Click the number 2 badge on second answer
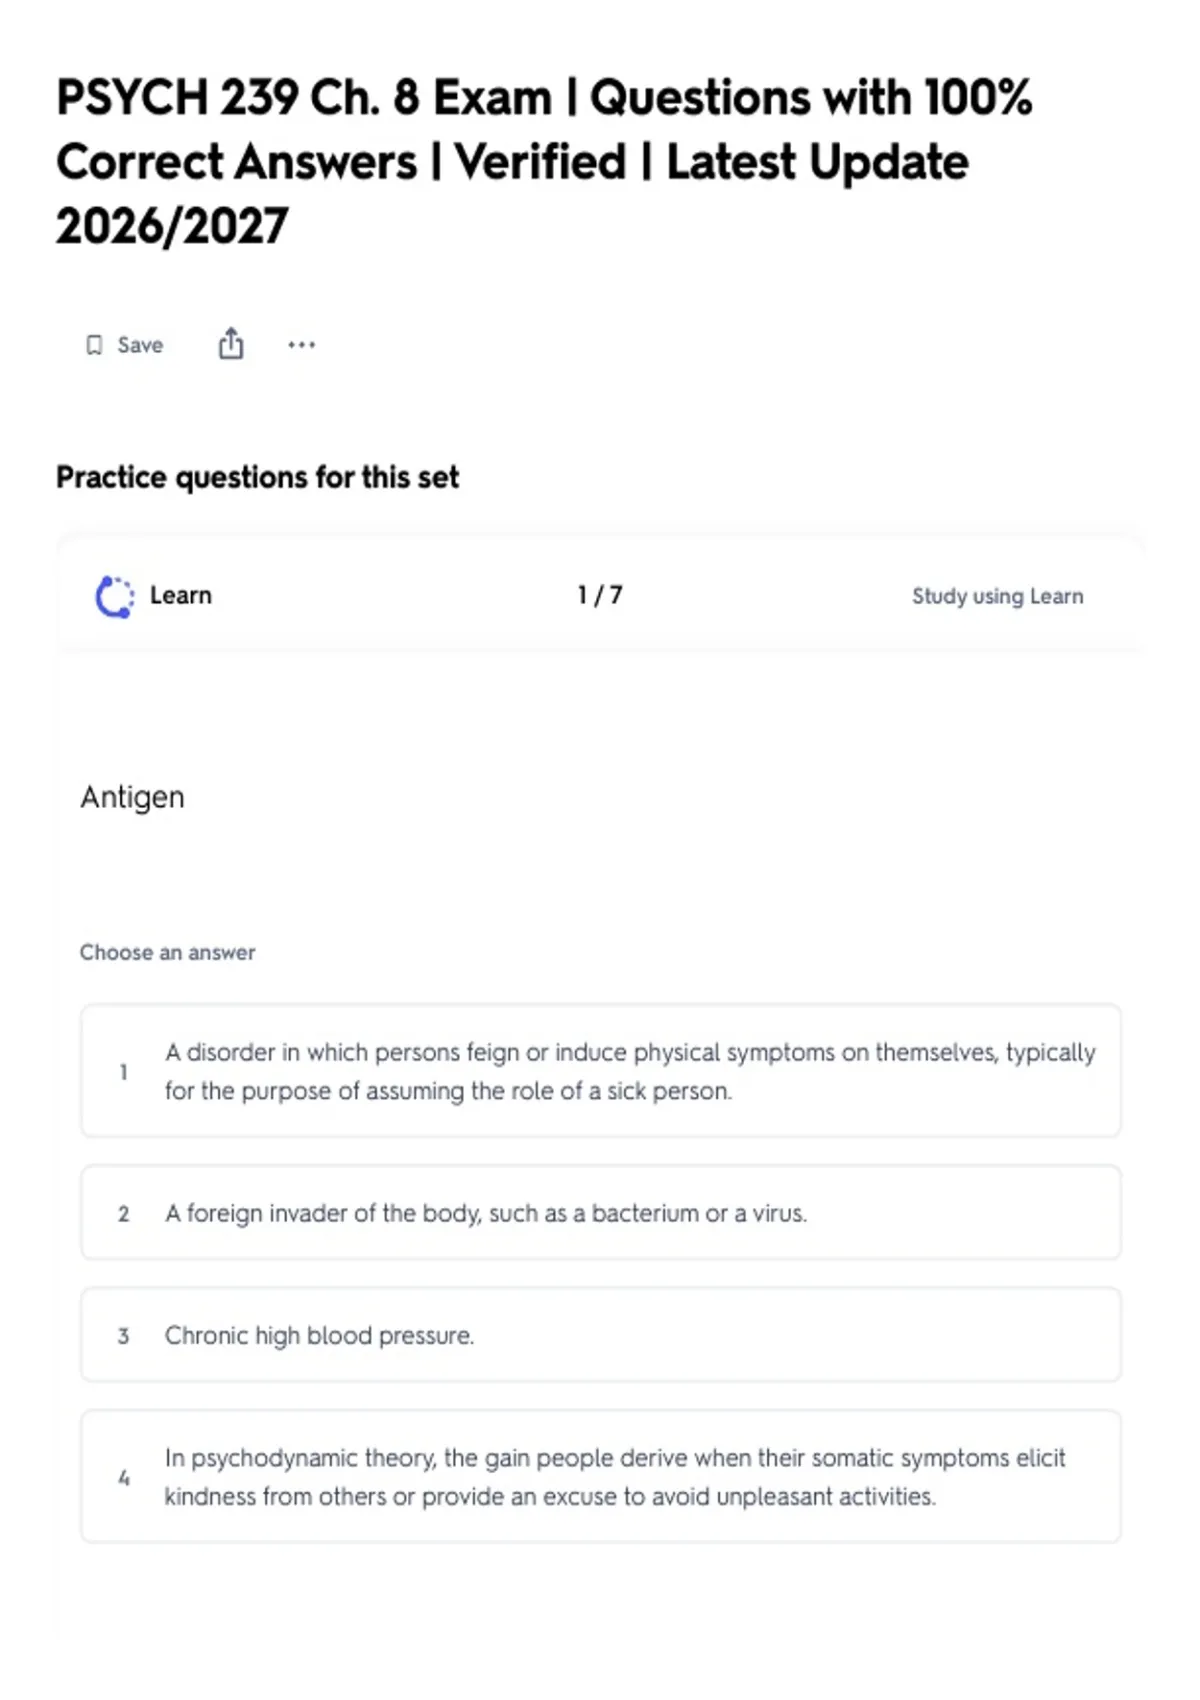1200x1700 pixels. pyautogui.click(x=123, y=1213)
